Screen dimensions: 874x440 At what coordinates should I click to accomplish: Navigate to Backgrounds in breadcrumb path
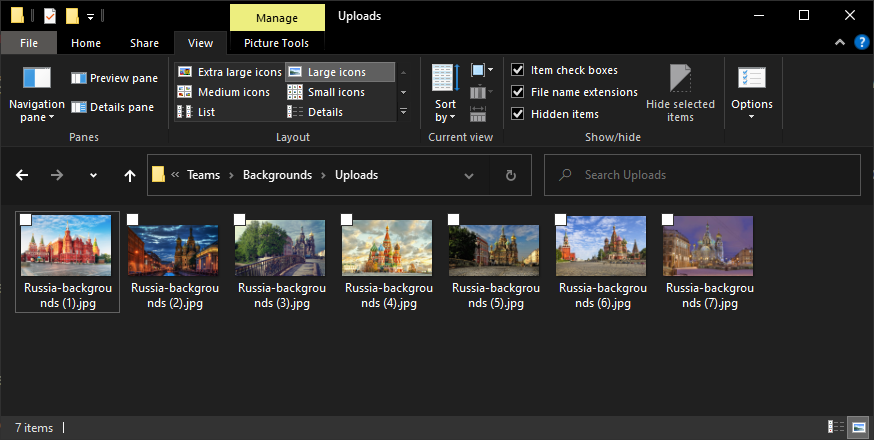pos(275,175)
